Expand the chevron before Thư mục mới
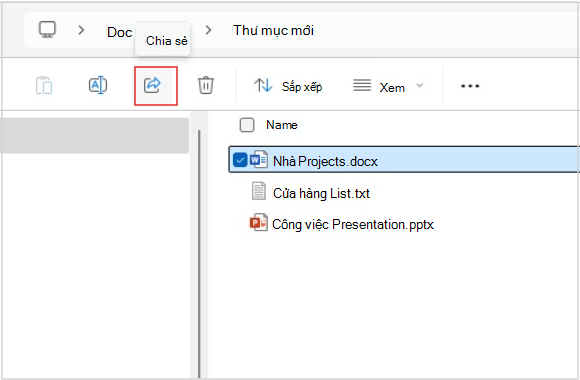The height and width of the screenshot is (380, 580). (x=208, y=30)
